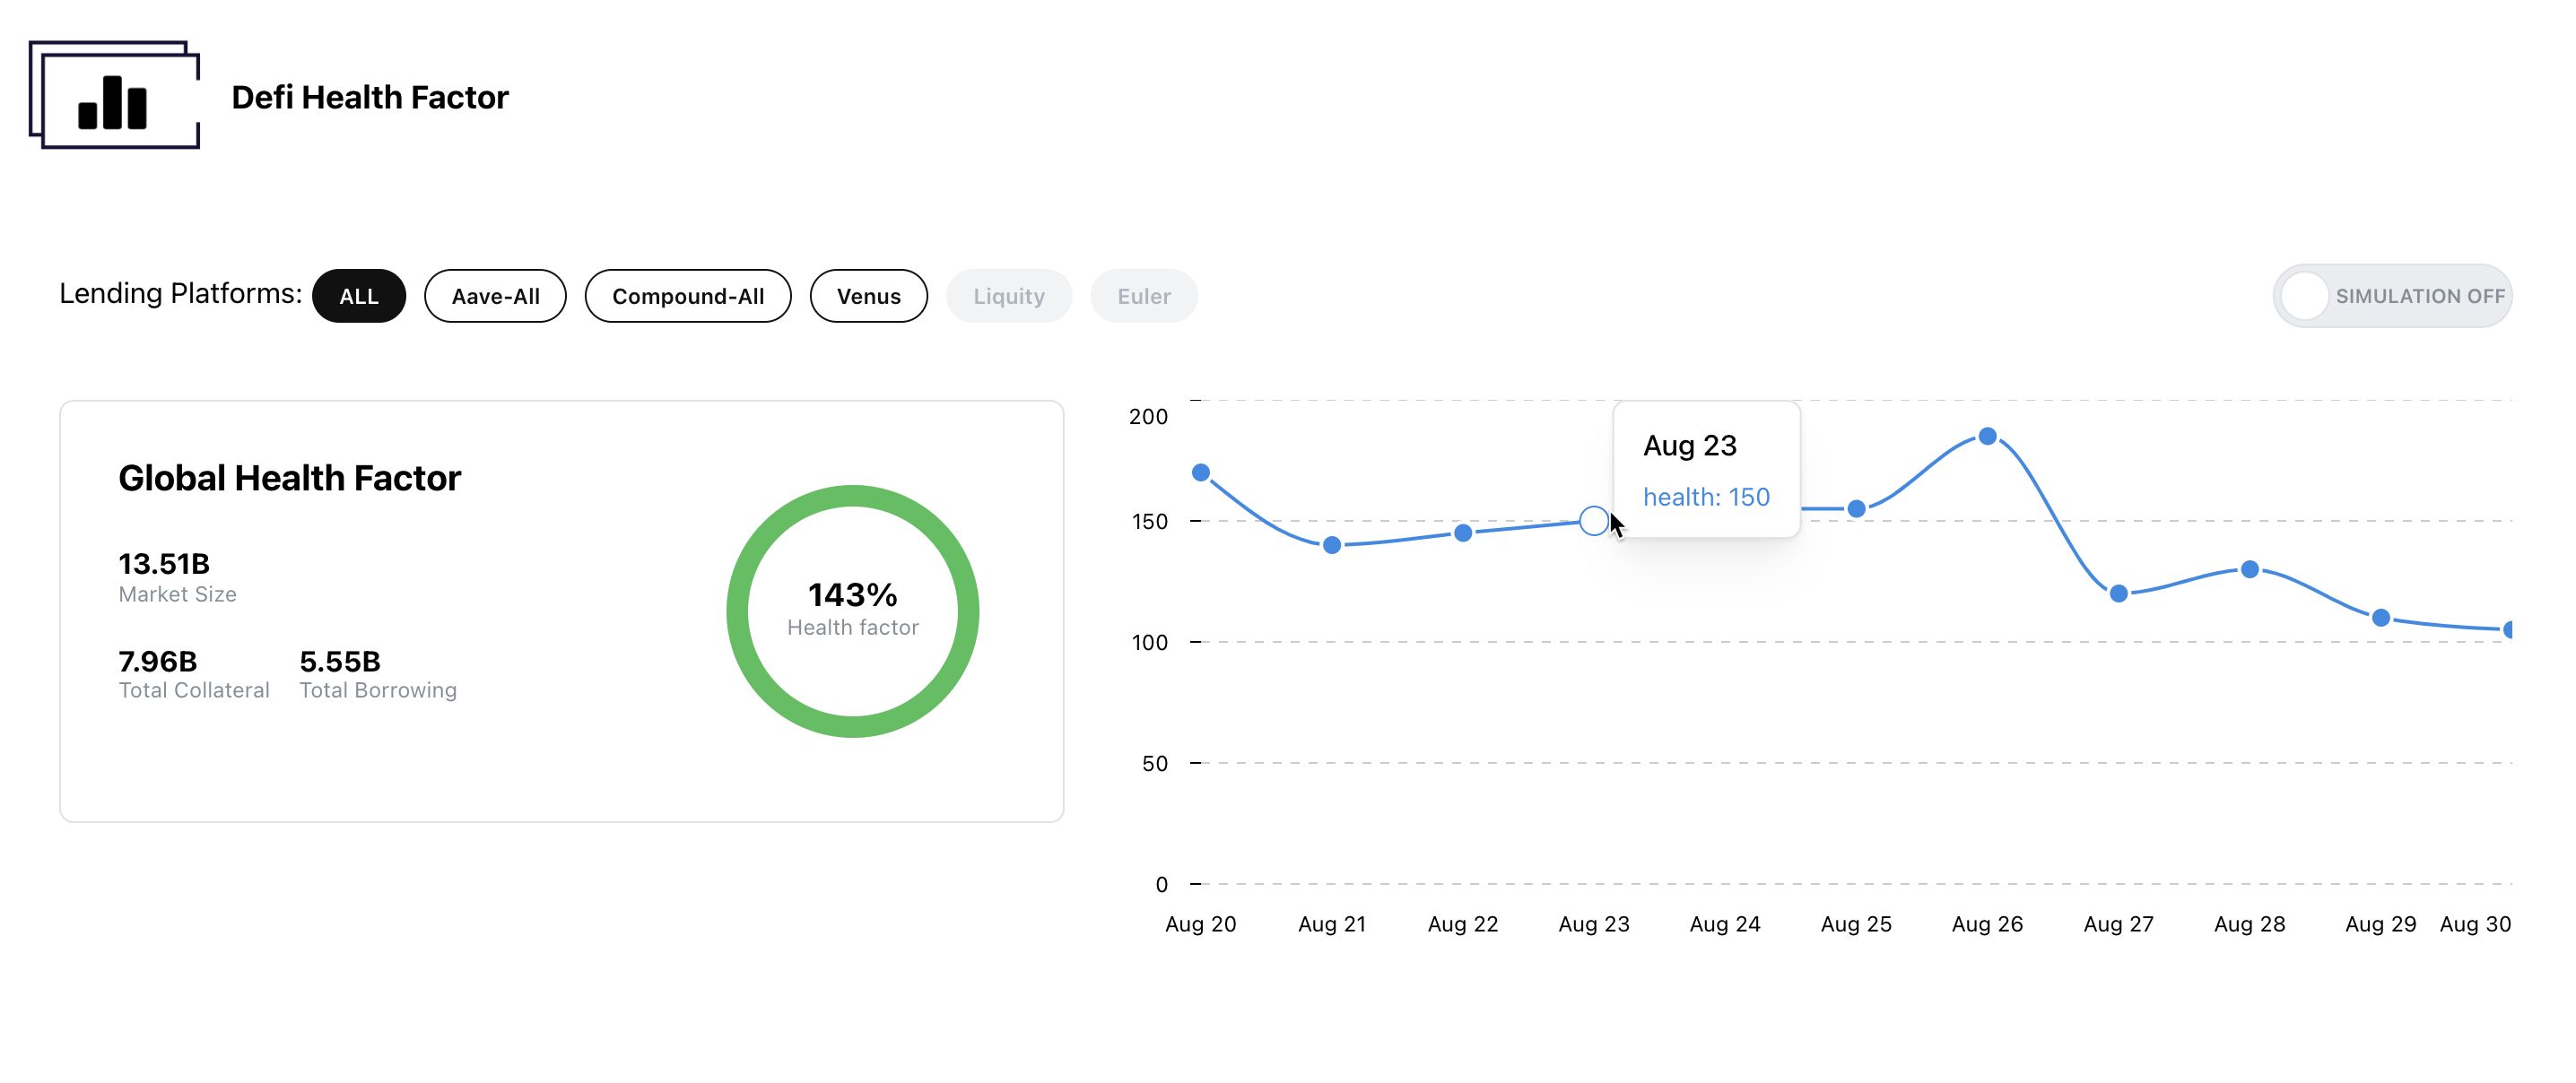Click the Total Collateral label
This screenshot has width=2576, height=1083.
click(194, 690)
